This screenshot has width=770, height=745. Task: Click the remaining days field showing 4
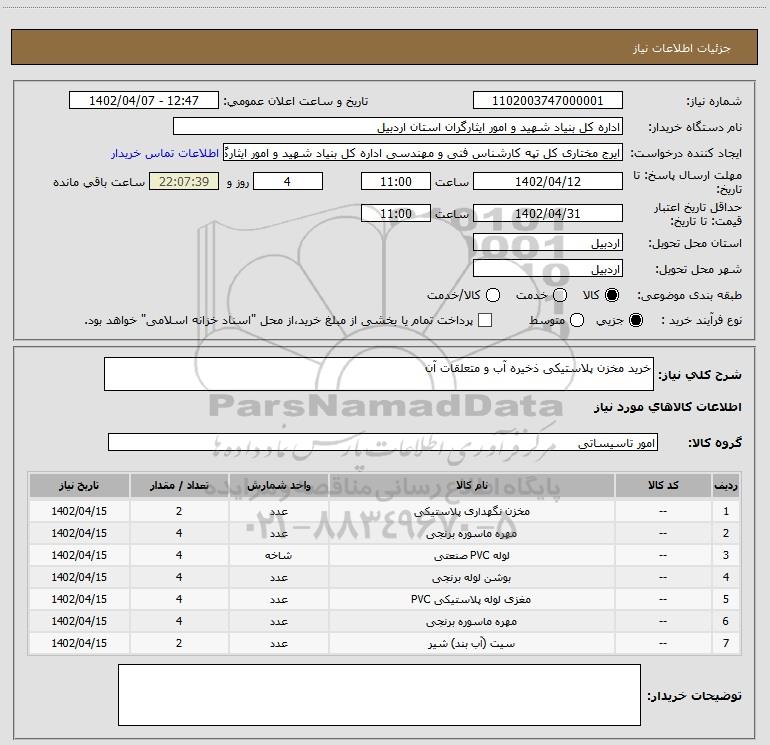coord(288,182)
